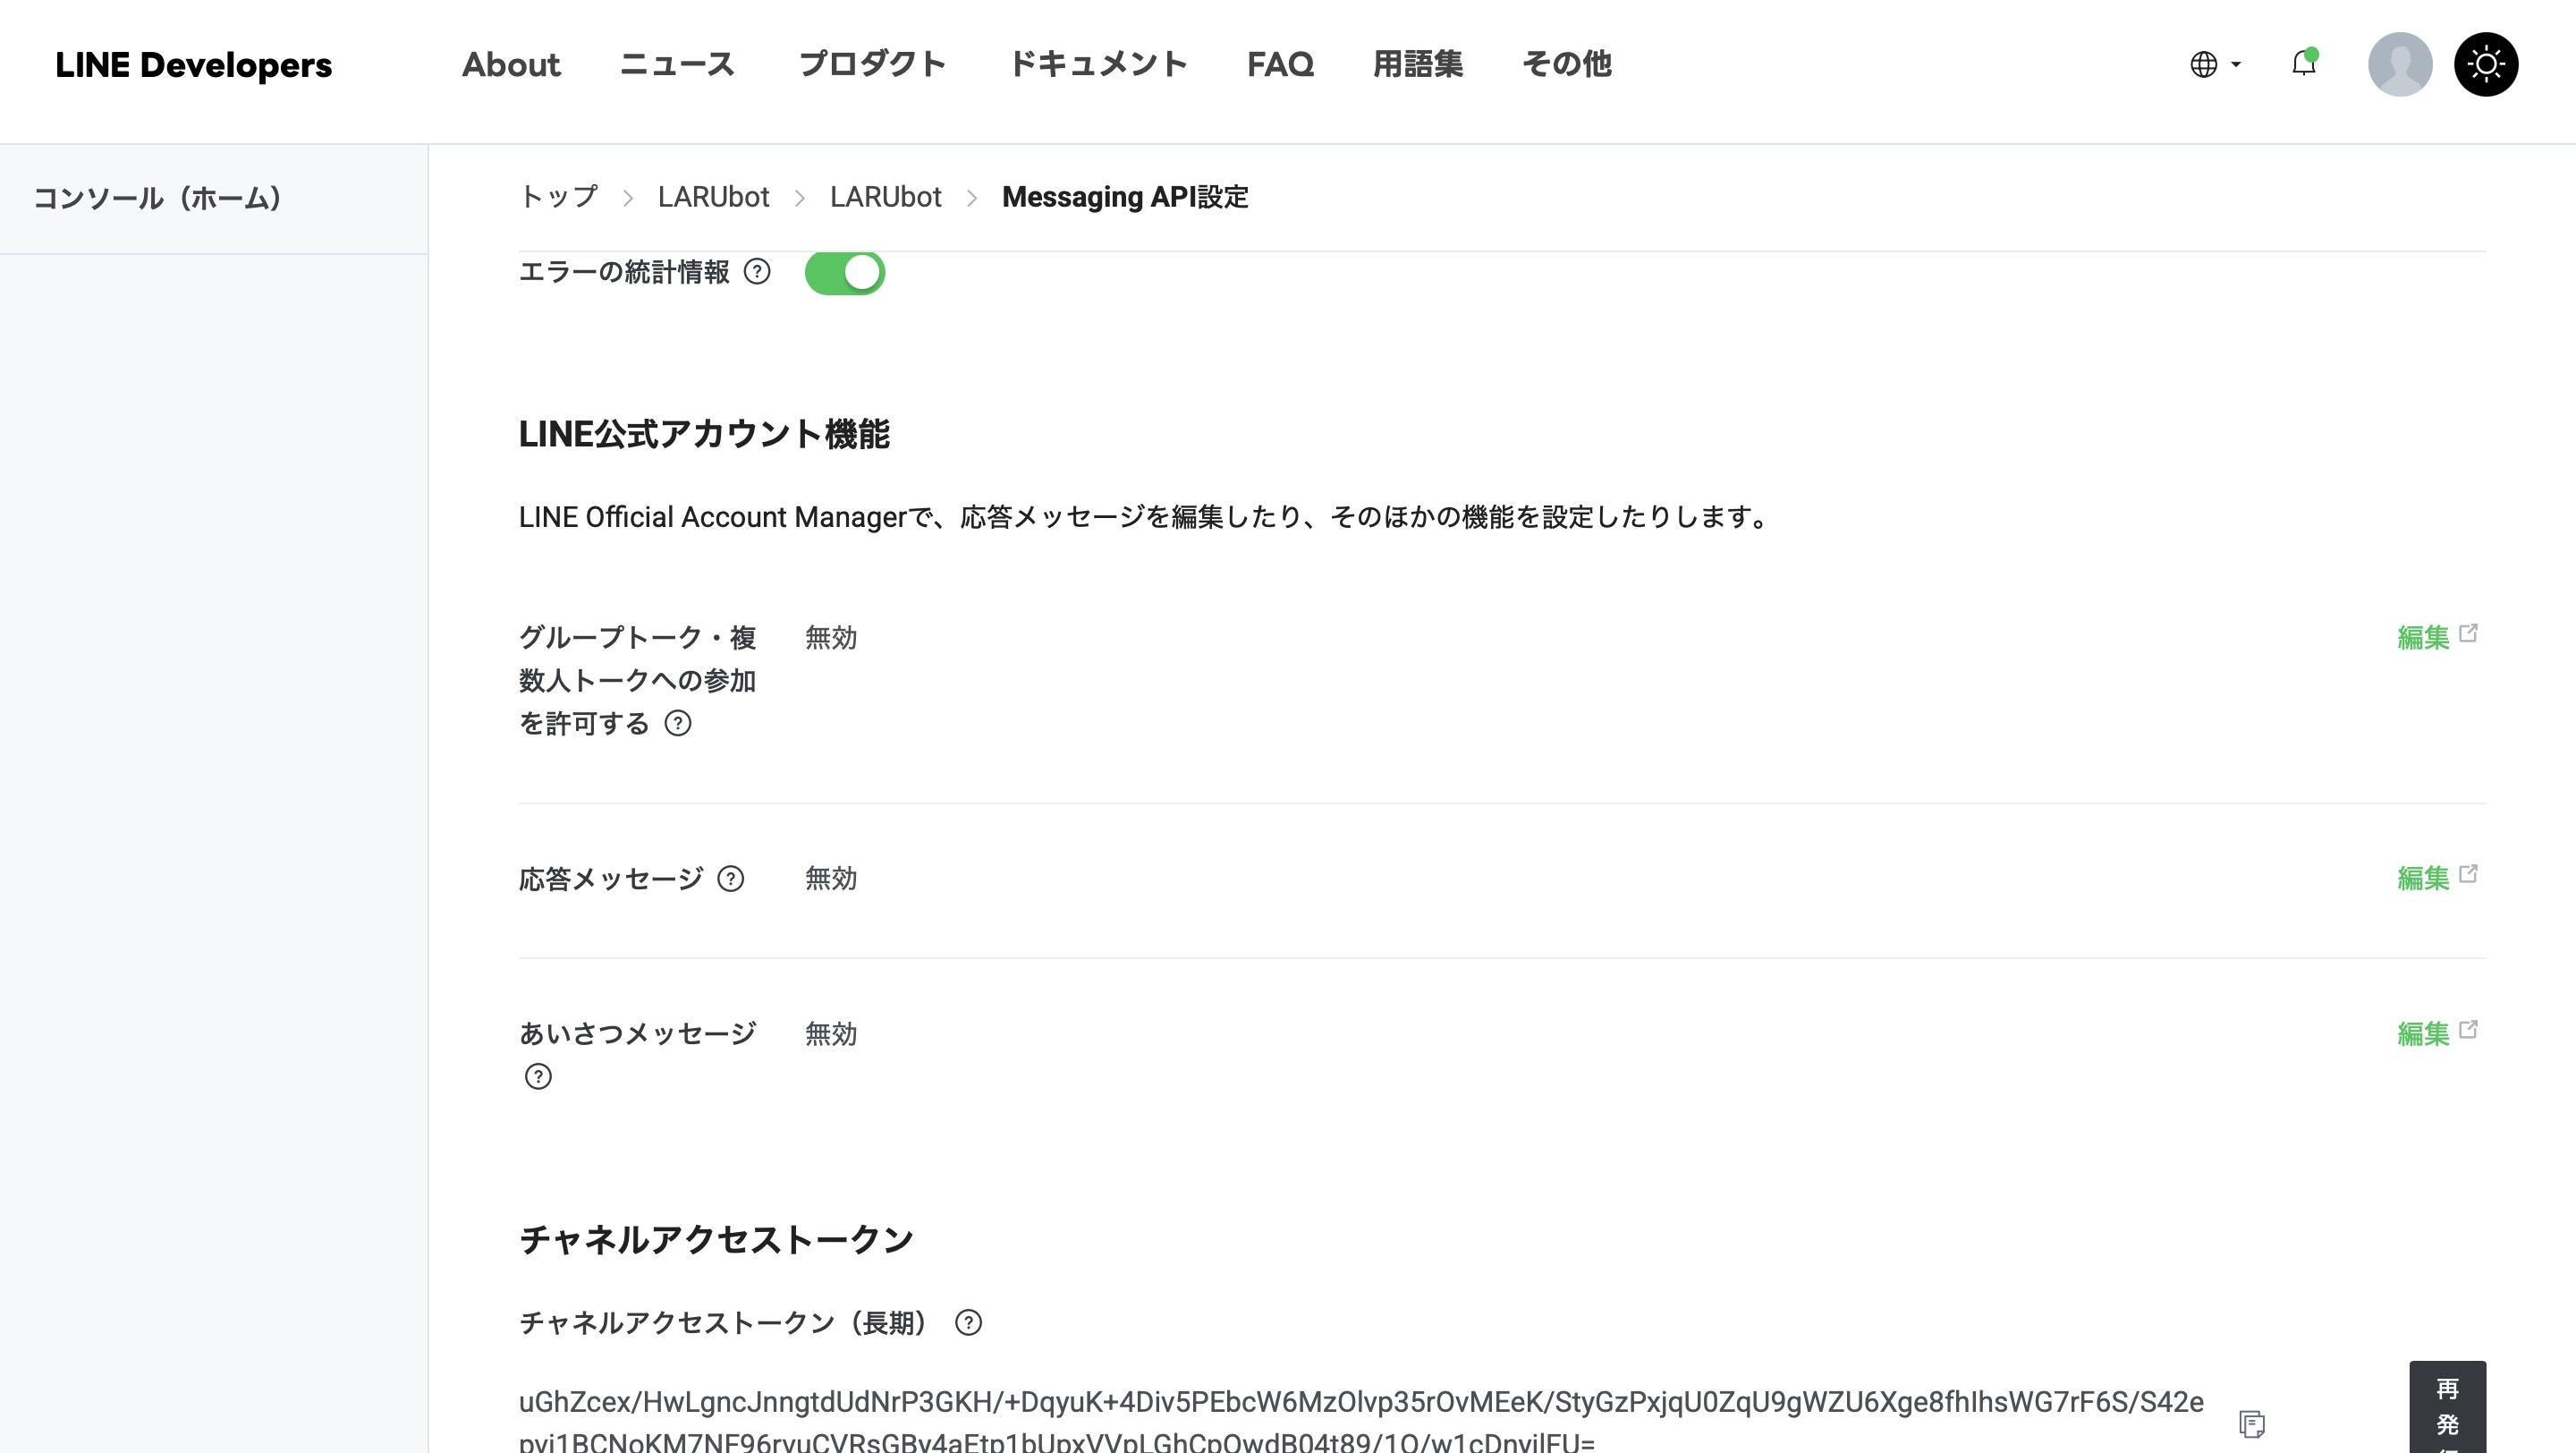Go to the FAQ section
Viewport: 2576px width, 1453px height.
(x=1281, y=64)
